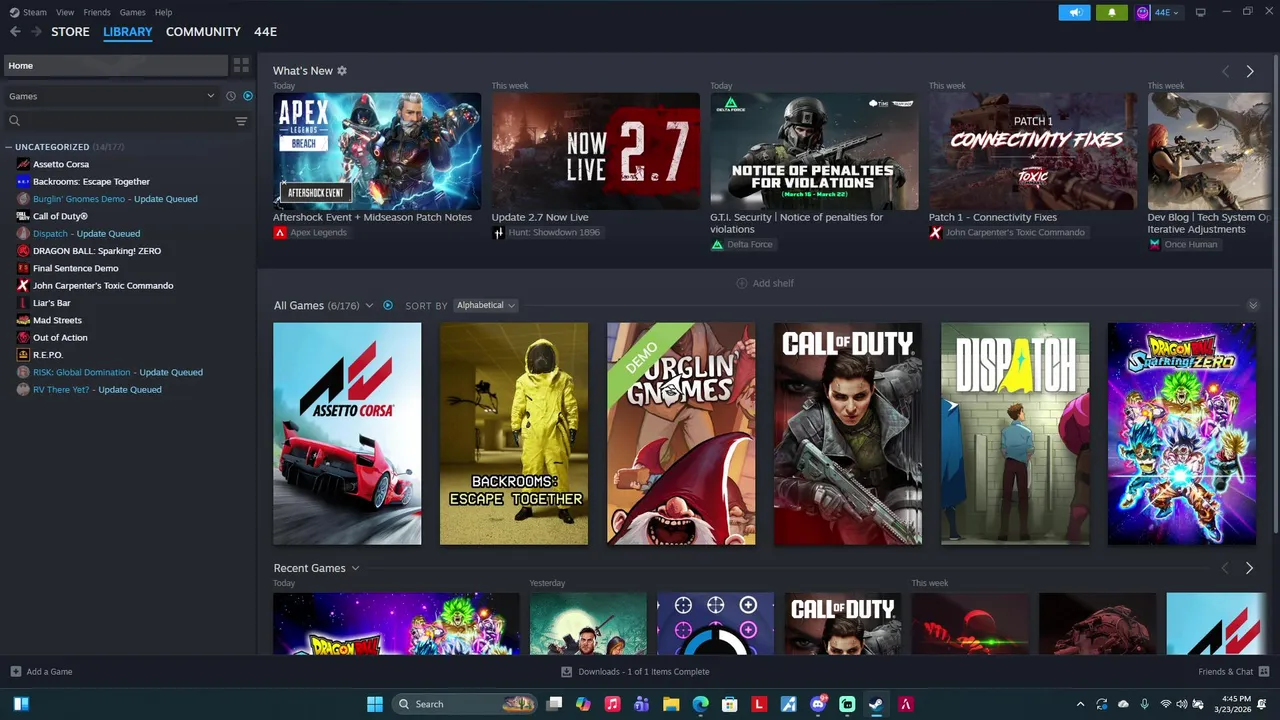The image size is (1280, 720).
Task: Expand the All Games shelf title dropdown
Action: (369, 305)
